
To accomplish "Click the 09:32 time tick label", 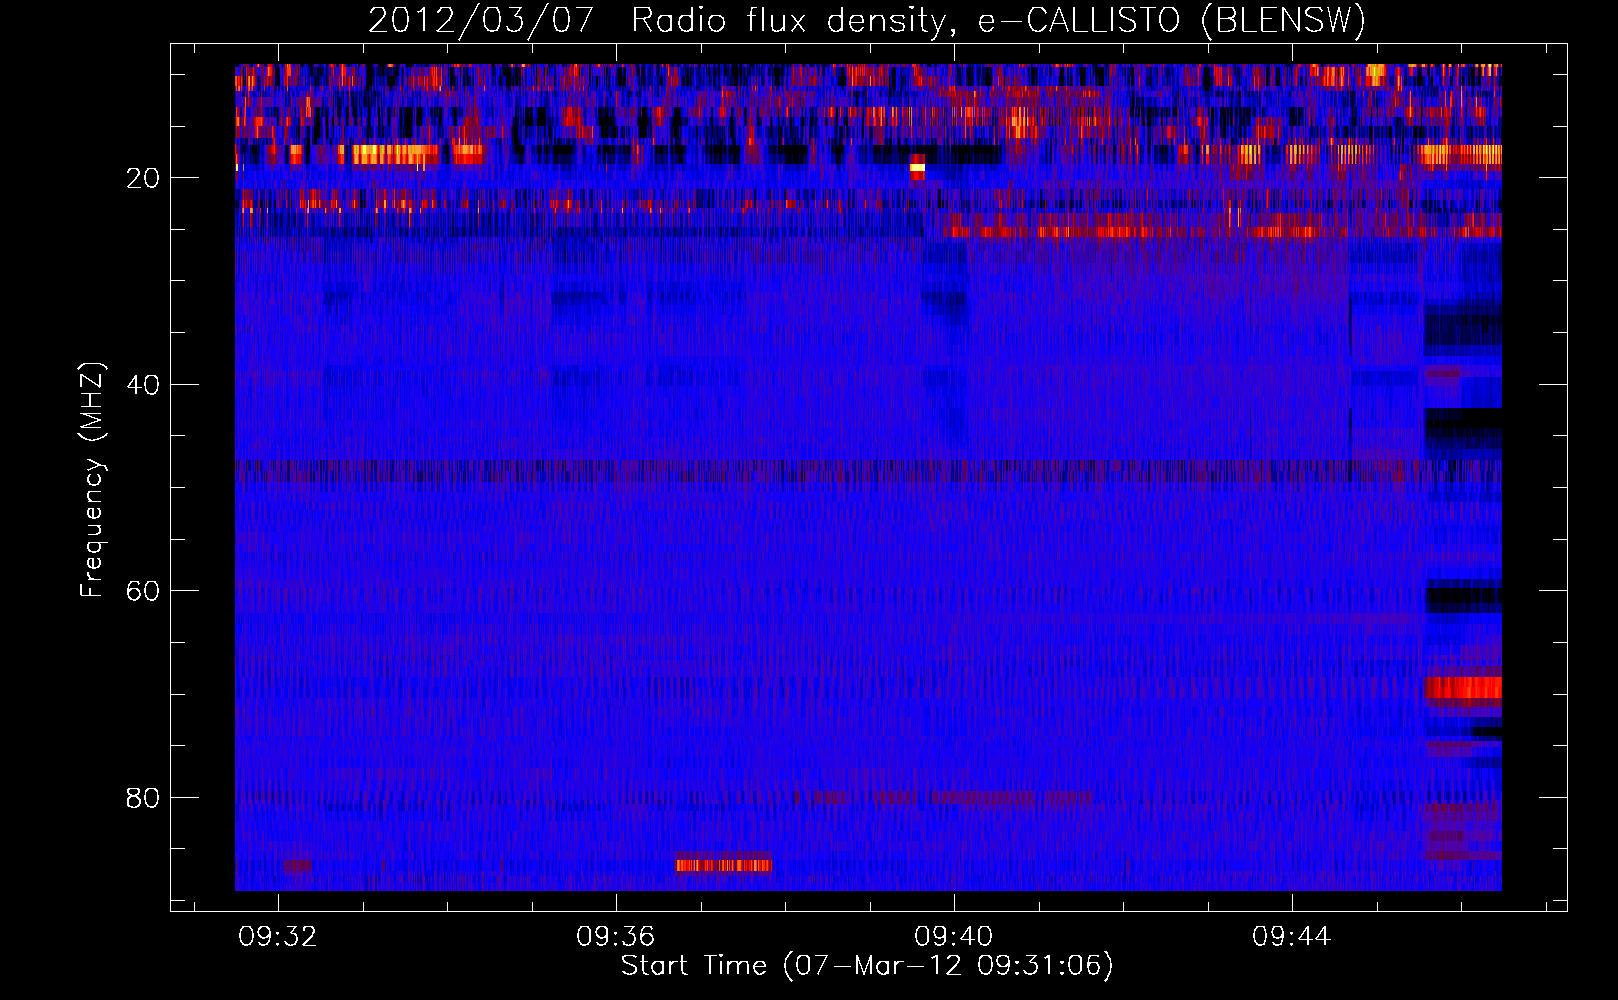I will coord(278,936).
